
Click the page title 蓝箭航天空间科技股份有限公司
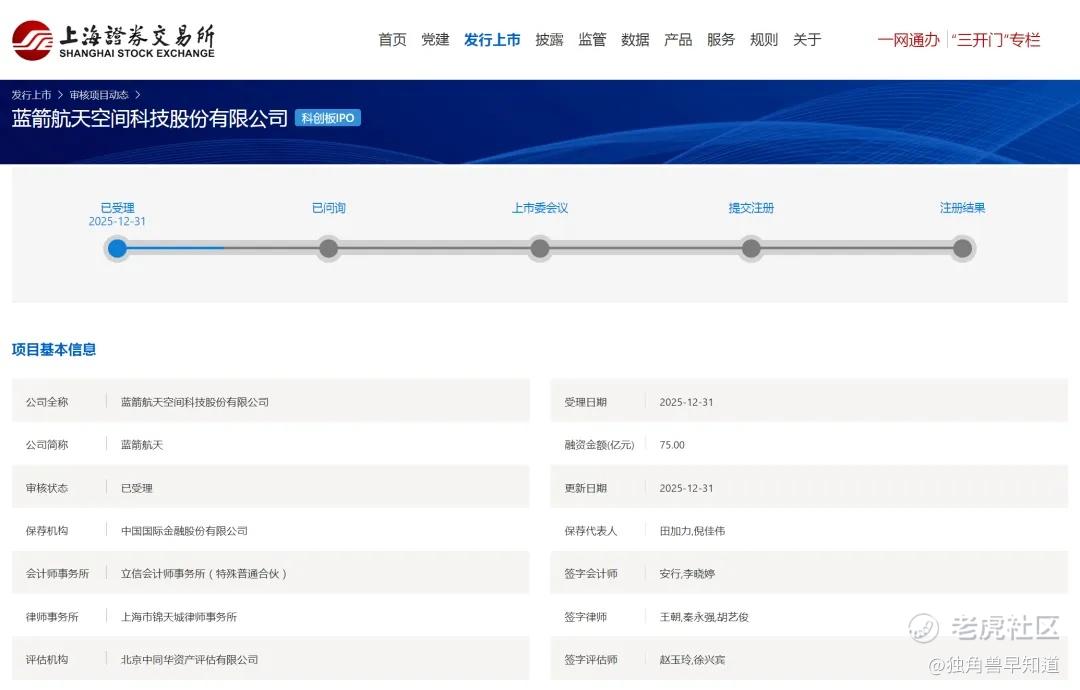(x=149, y=118)
